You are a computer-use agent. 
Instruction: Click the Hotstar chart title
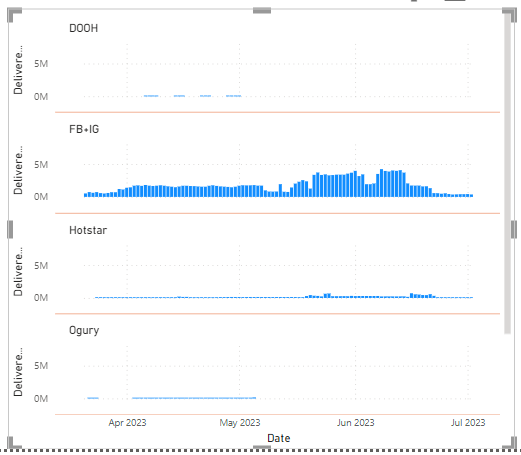click(88, 230)
